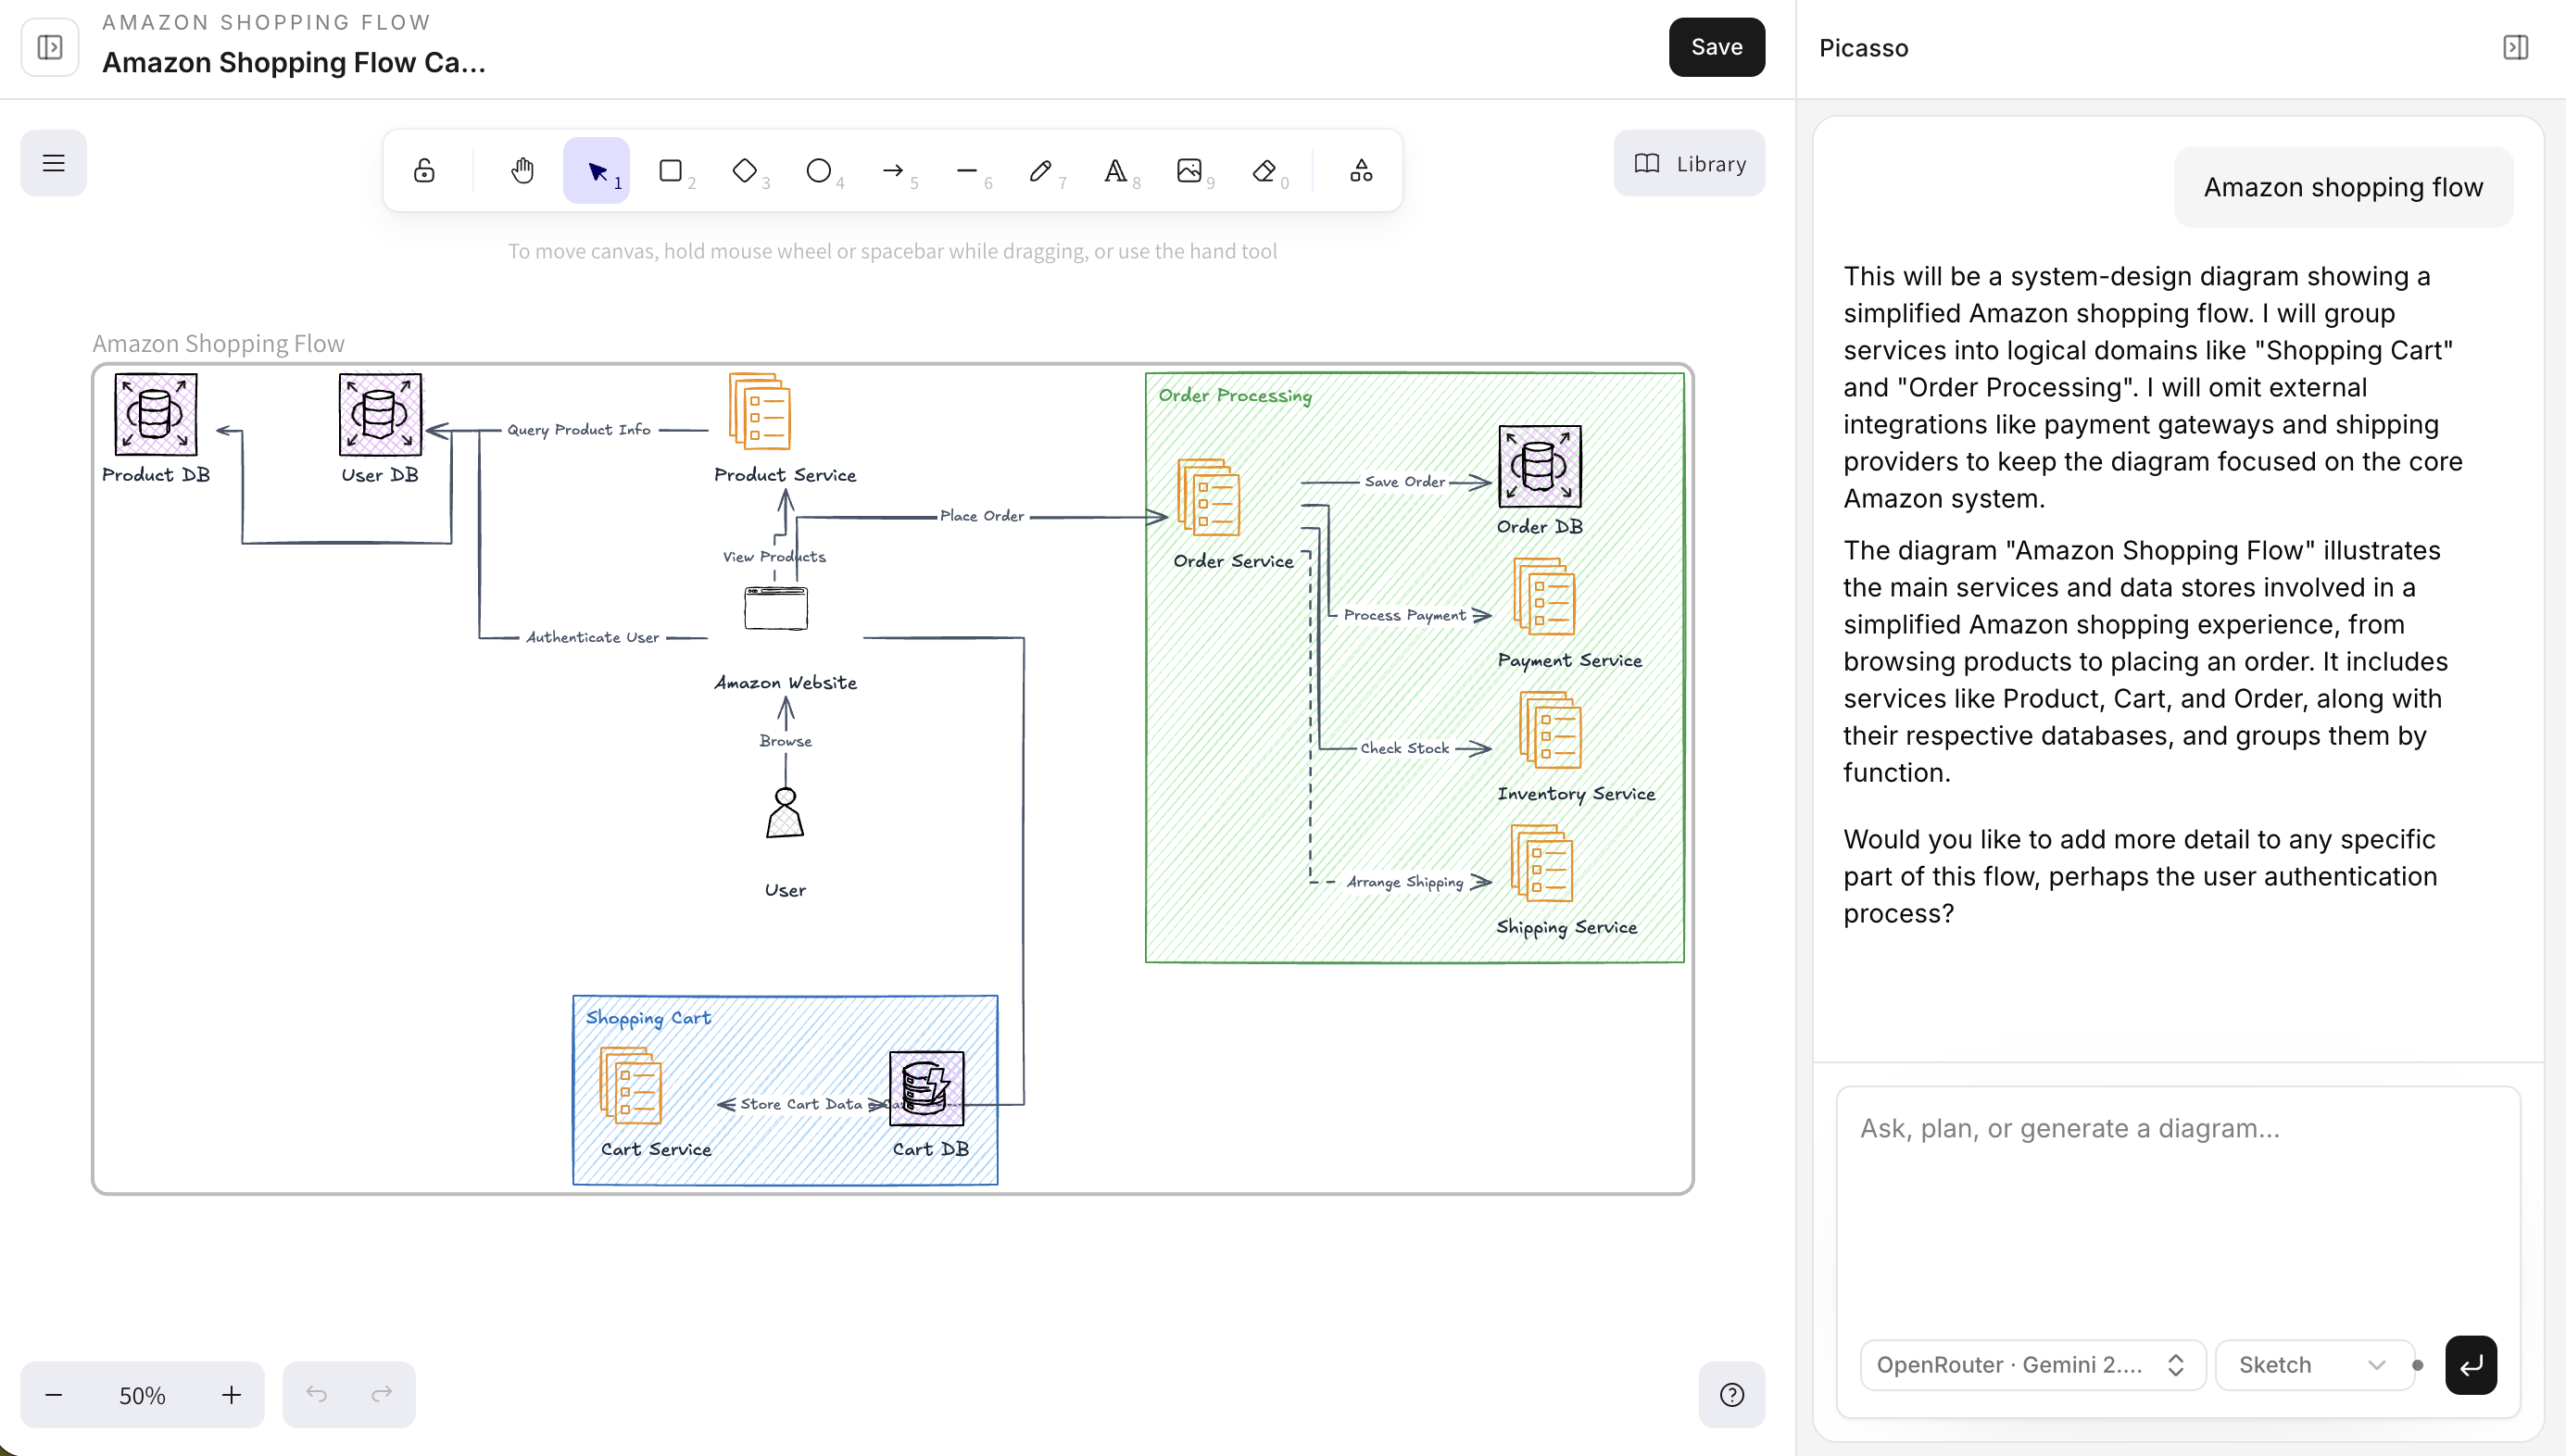Image resolution: width=2566 pixels, height=1456 pixels.
Task: Select the Amazon Website browser icon
Action: click(x=776, y=608)
